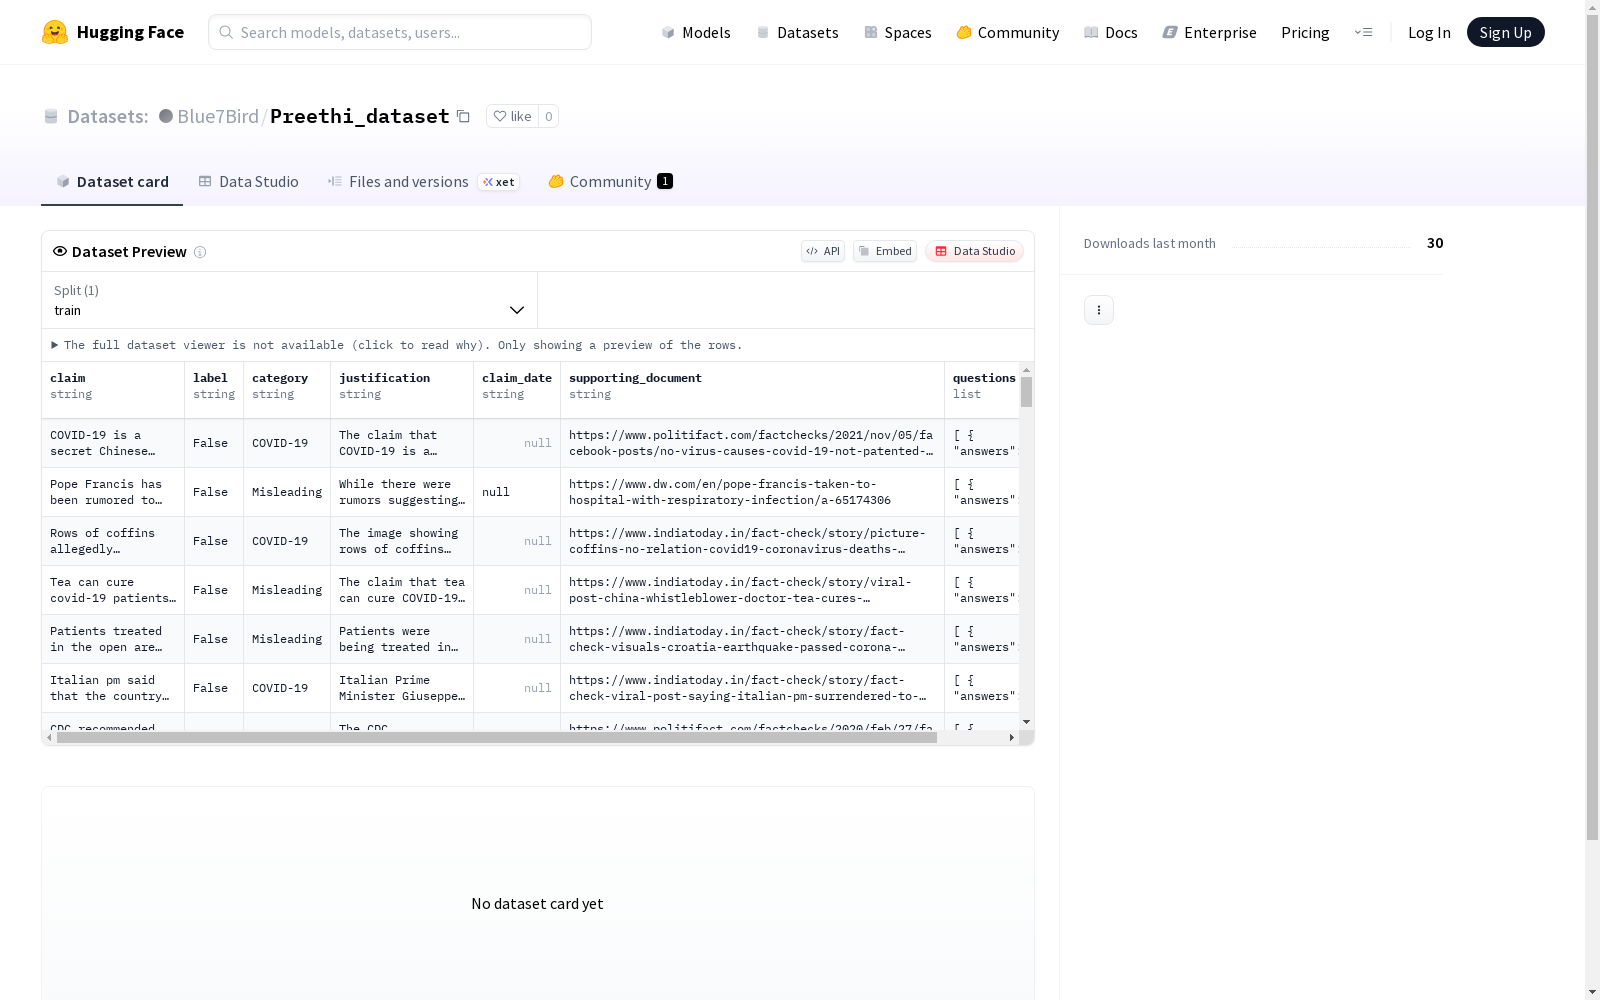Select the 'Italian pm said that the country' claim cell

point(113,688)
